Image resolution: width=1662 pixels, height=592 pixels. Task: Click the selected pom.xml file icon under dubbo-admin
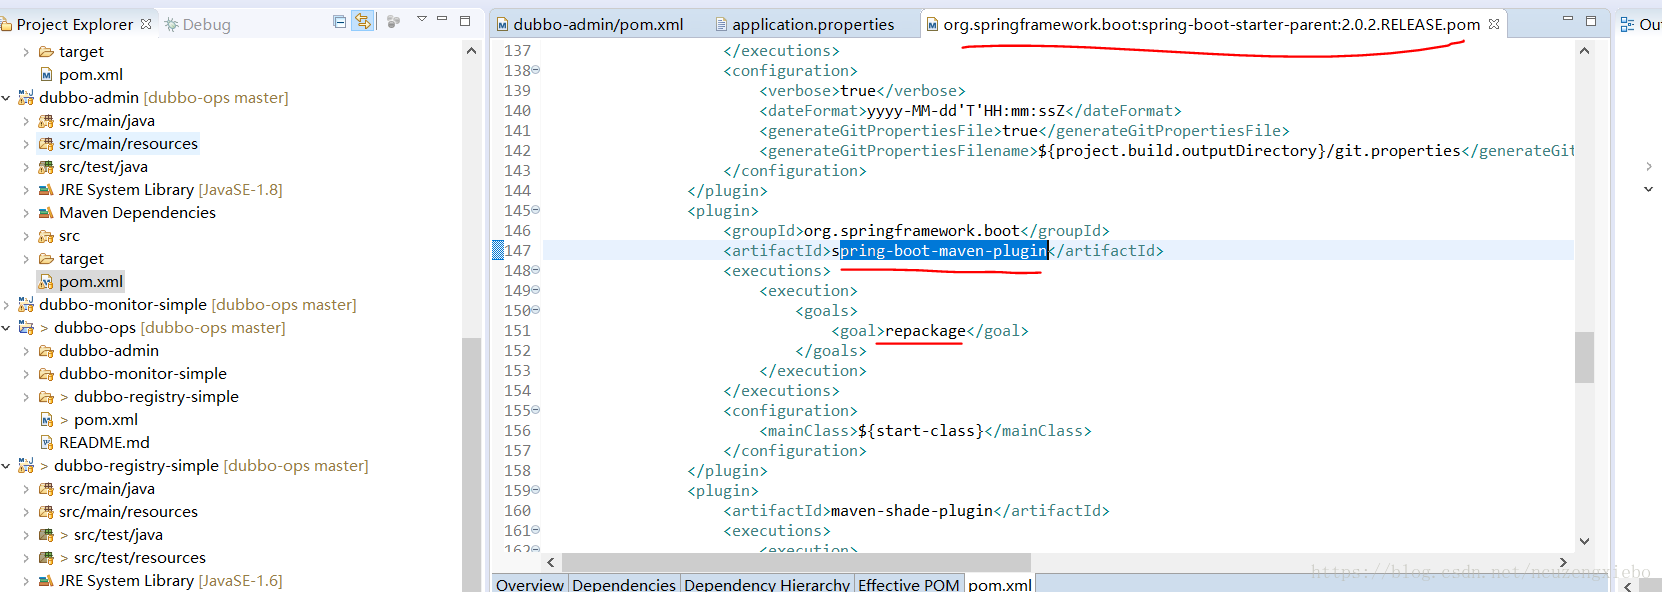pyautogui.click(x=46, y=282)
